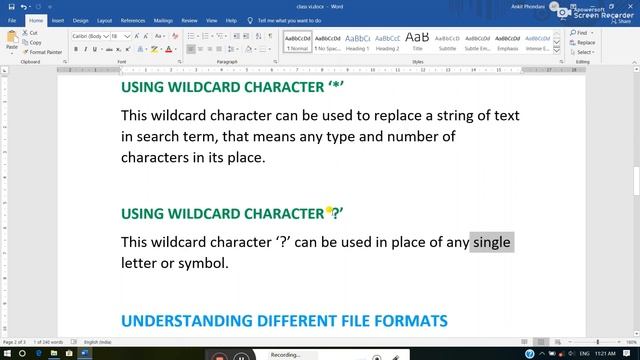Increase paragraph indent

coord(246,36)
